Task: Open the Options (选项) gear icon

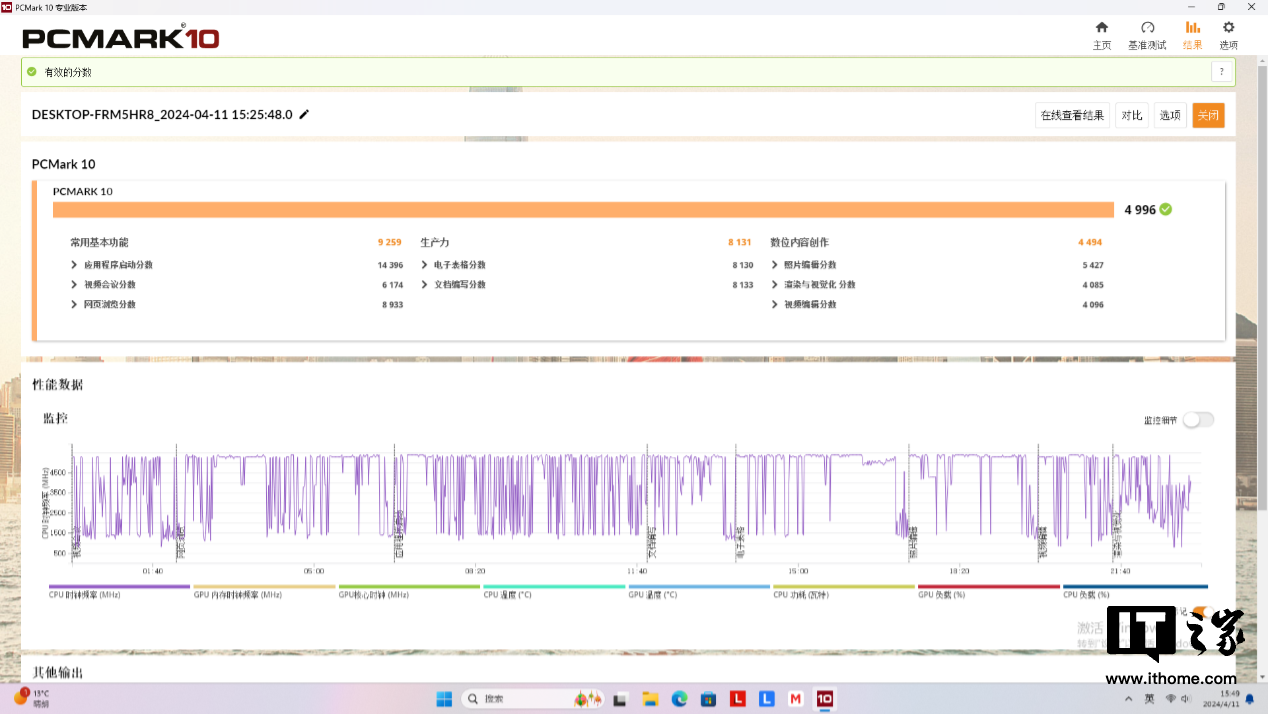Action: (1228, 28)
